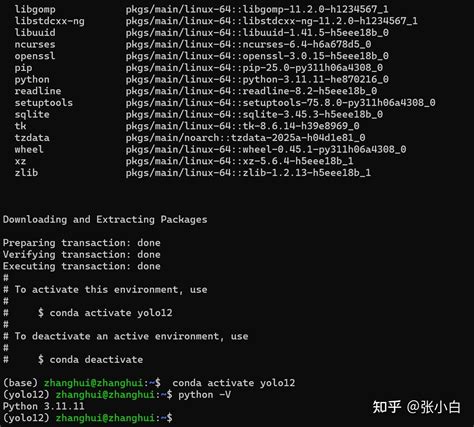Screen dimensions: 474x427
Task: Click the green zhanghui@zhanghui base prompt
Action: 93,383
